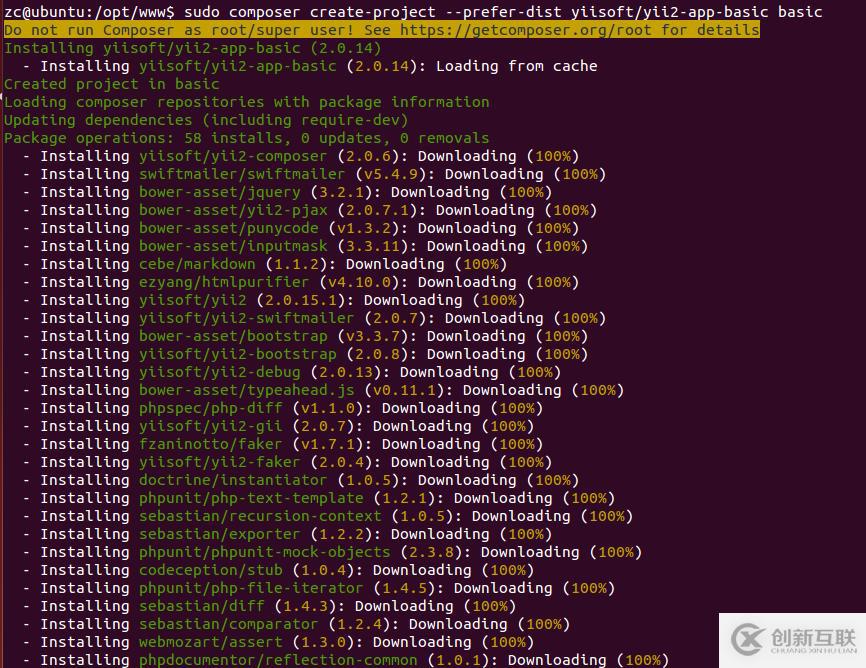Click package name phpdocumentor/reflection-common
Viewport: 866px width, 668px height.
(278, 660)
